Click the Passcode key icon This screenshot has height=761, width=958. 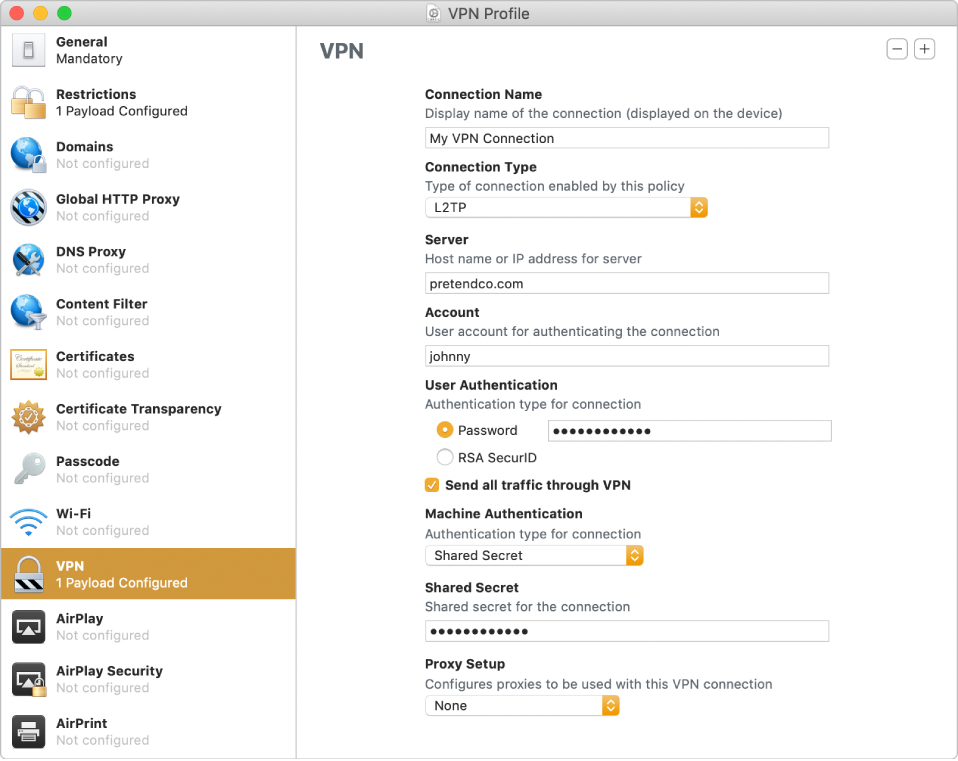(x=28, y=469)
